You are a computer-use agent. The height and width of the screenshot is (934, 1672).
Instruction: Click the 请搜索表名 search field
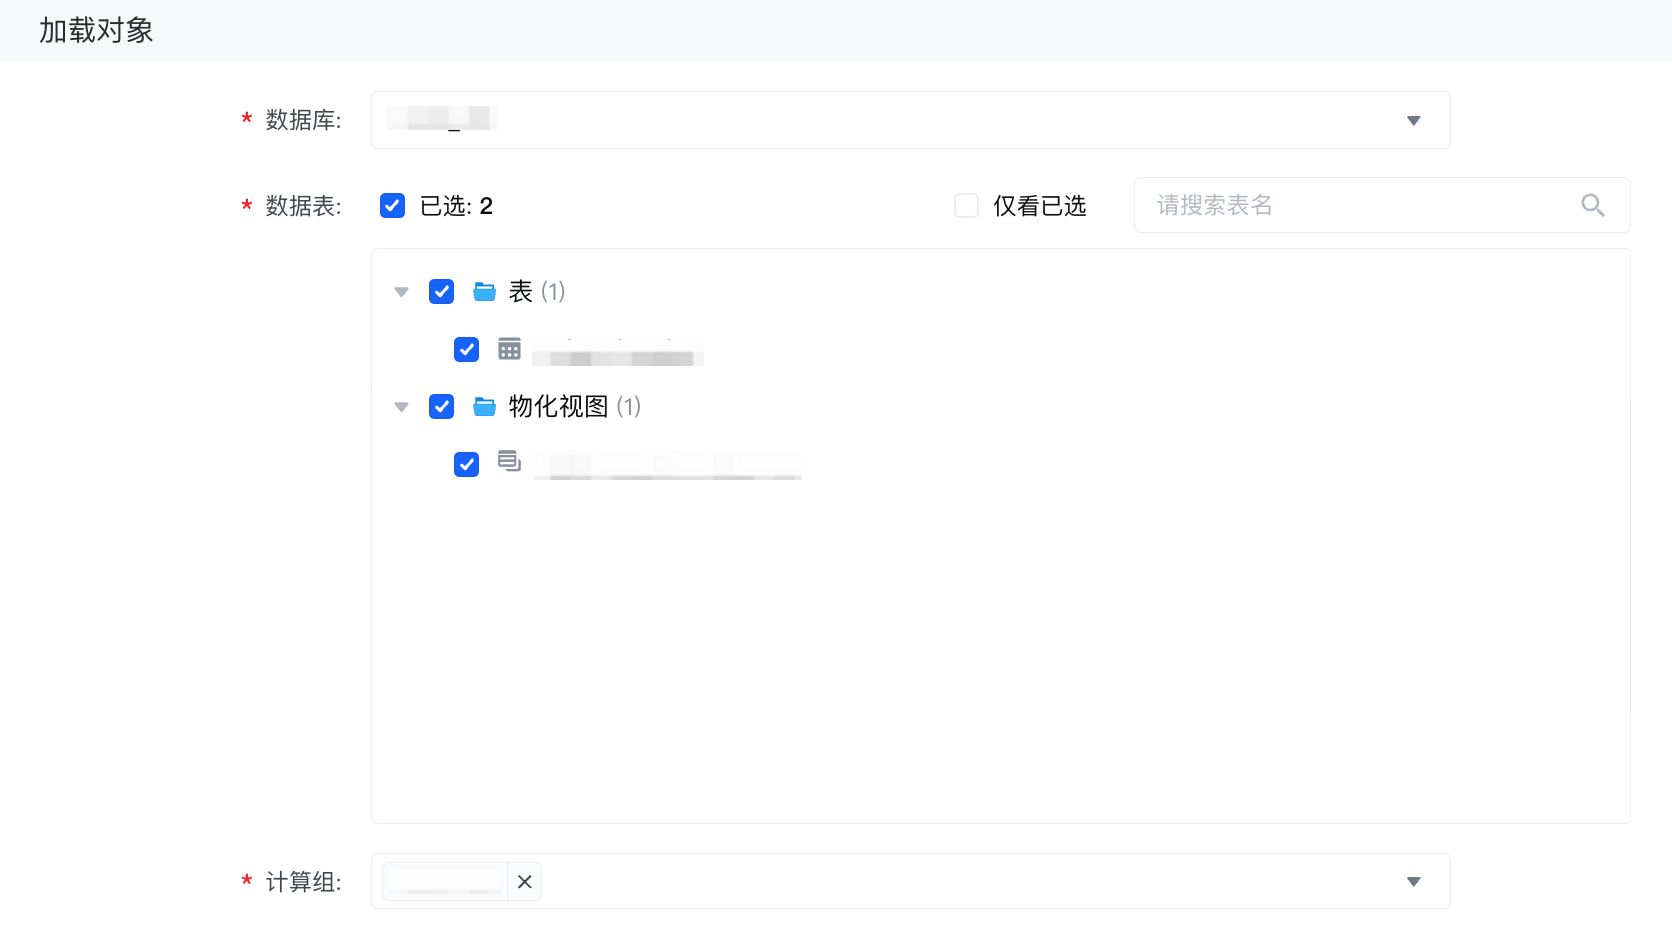1382,205
